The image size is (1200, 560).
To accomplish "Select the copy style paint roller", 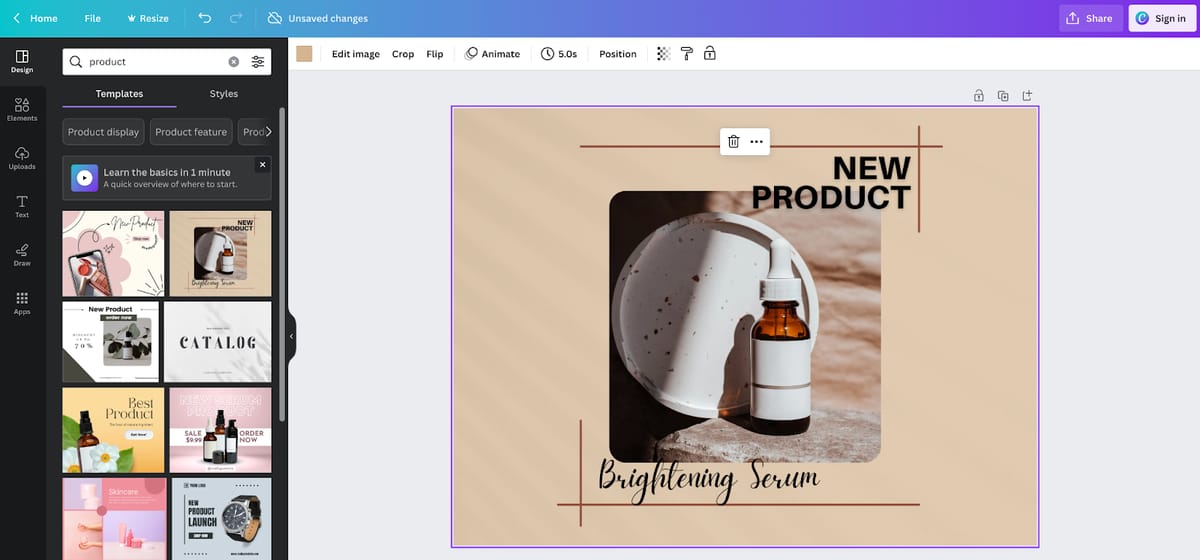I will tap(687, 54).
